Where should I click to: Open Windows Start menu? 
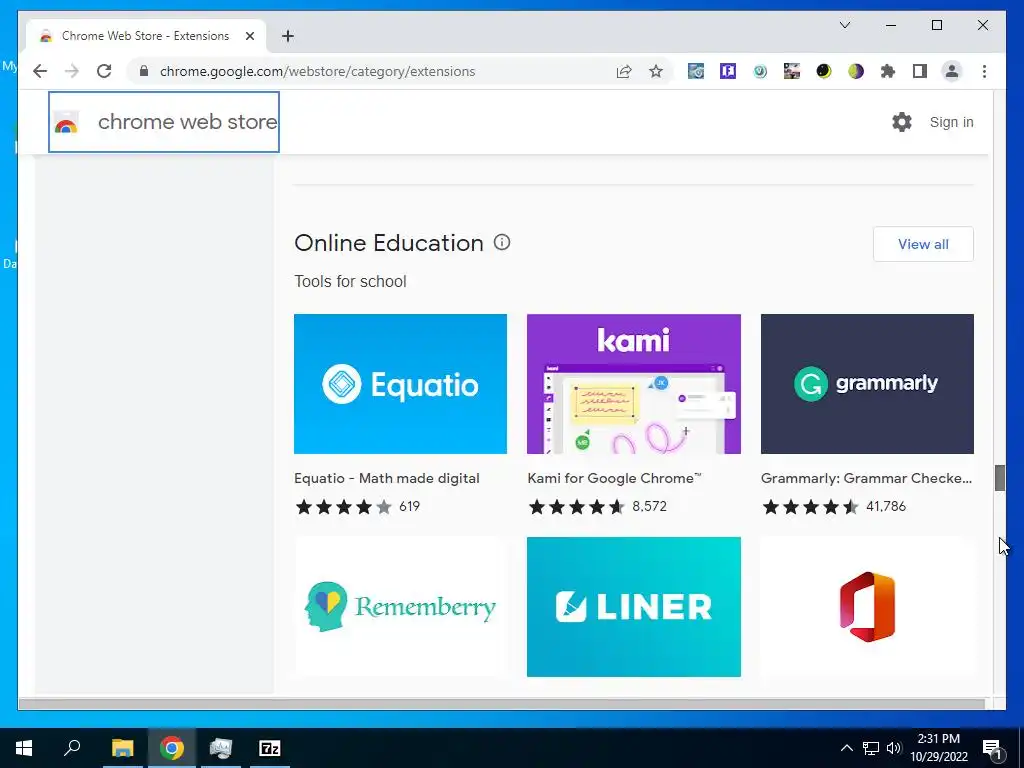(24, 748)
